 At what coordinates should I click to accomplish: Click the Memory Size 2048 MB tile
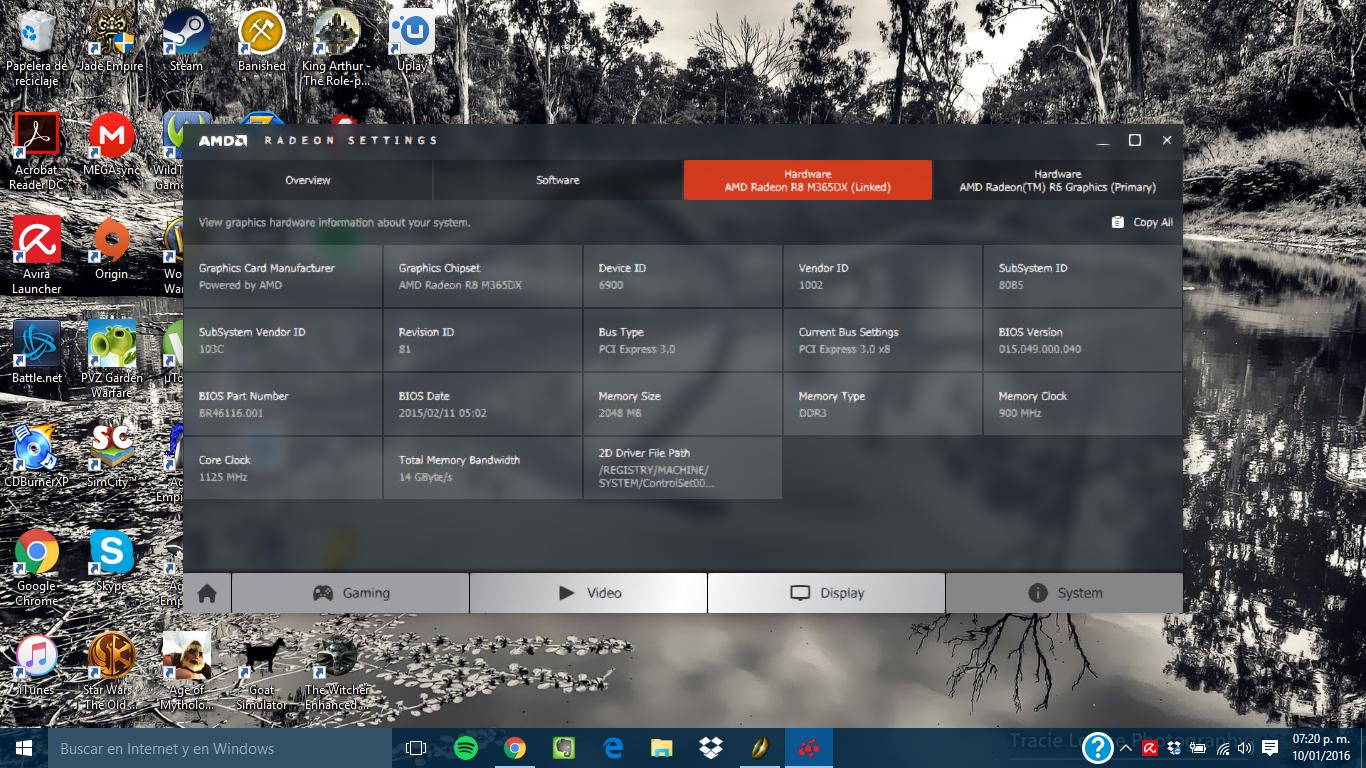click(x=682, y=404)
